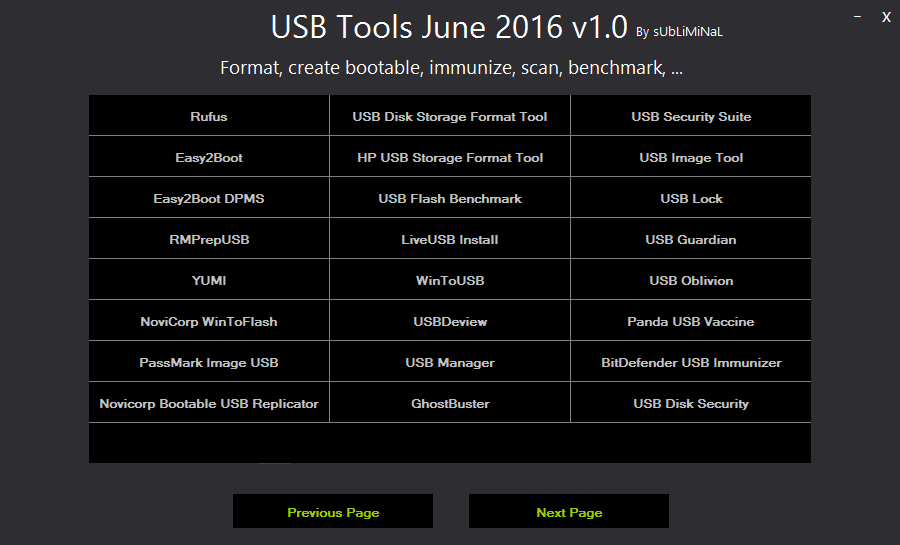
Task: Select the RMPrepUSB entry
Action: pos(209,239)
